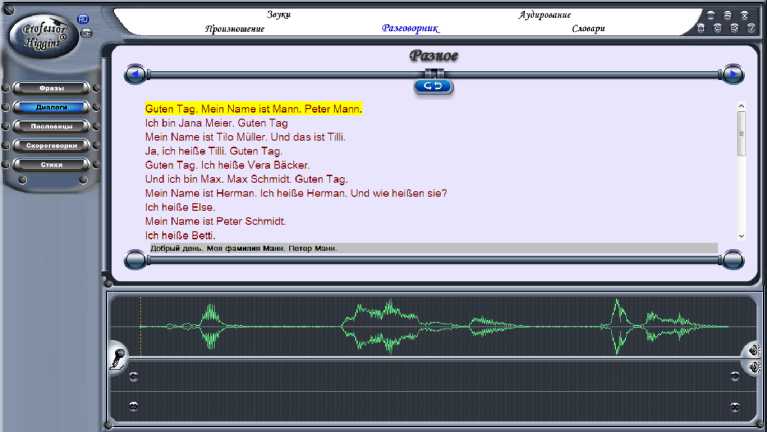Click the dialogue list scroll-down arrow

point(741,236)
